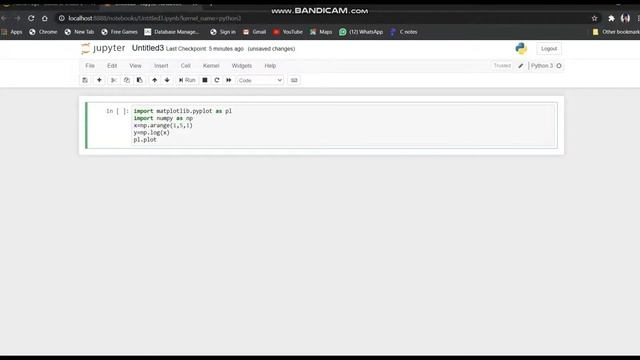Run the selected cell
The image size is (640, 360).
187,80
